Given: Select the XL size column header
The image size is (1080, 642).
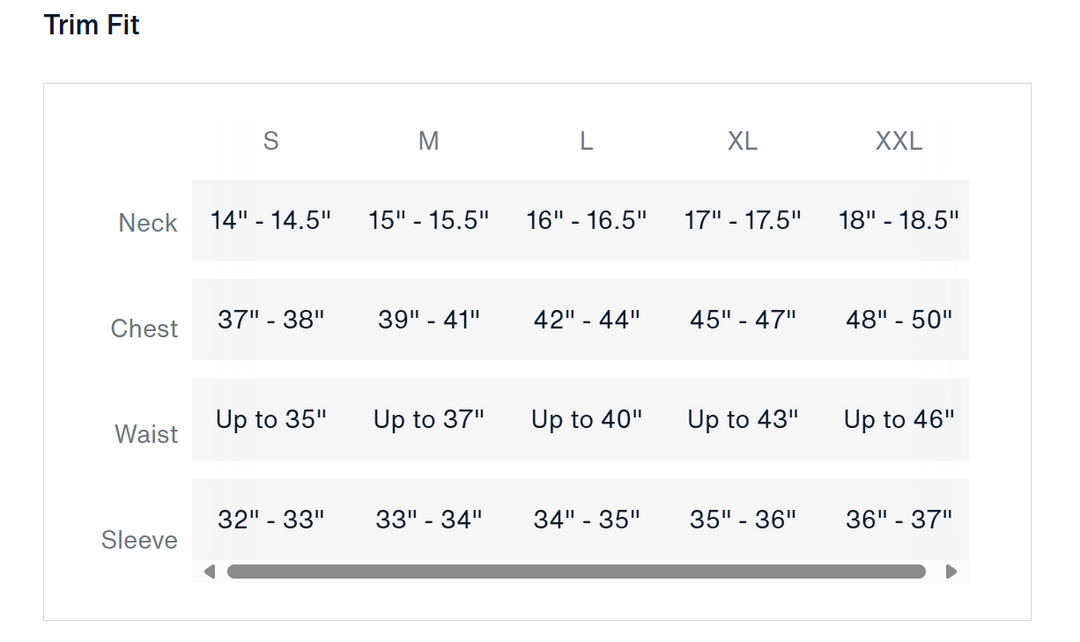Looking at the screenshot, I should 742,141.
